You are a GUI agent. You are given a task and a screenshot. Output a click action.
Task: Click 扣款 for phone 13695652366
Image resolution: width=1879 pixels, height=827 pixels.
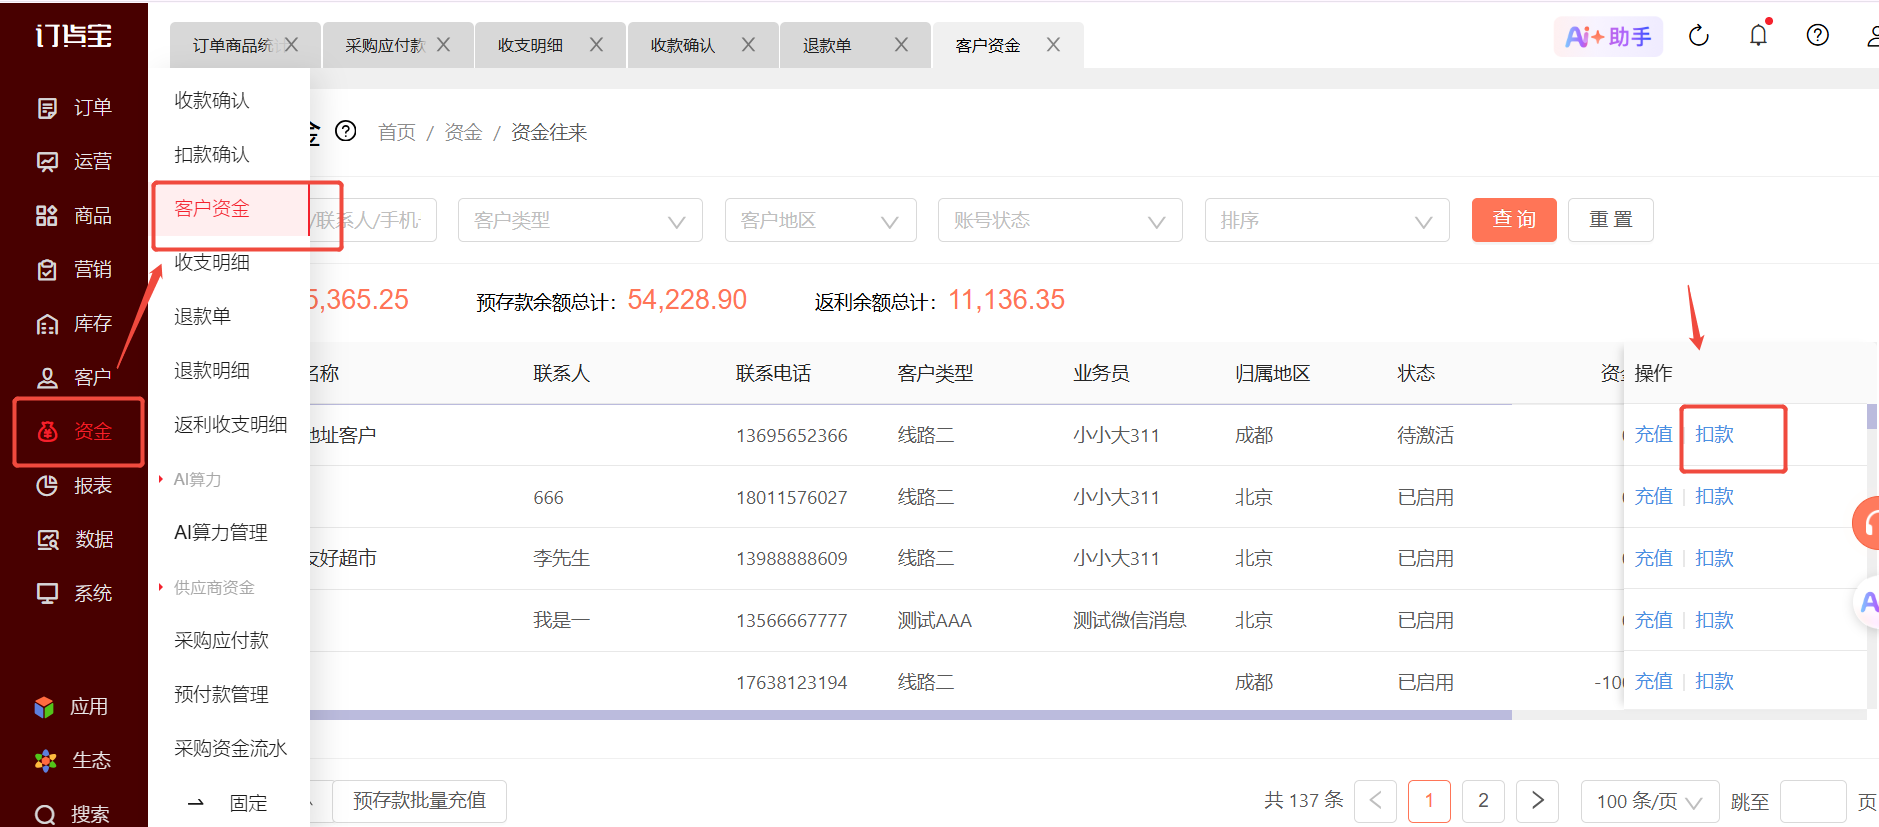1714,435
